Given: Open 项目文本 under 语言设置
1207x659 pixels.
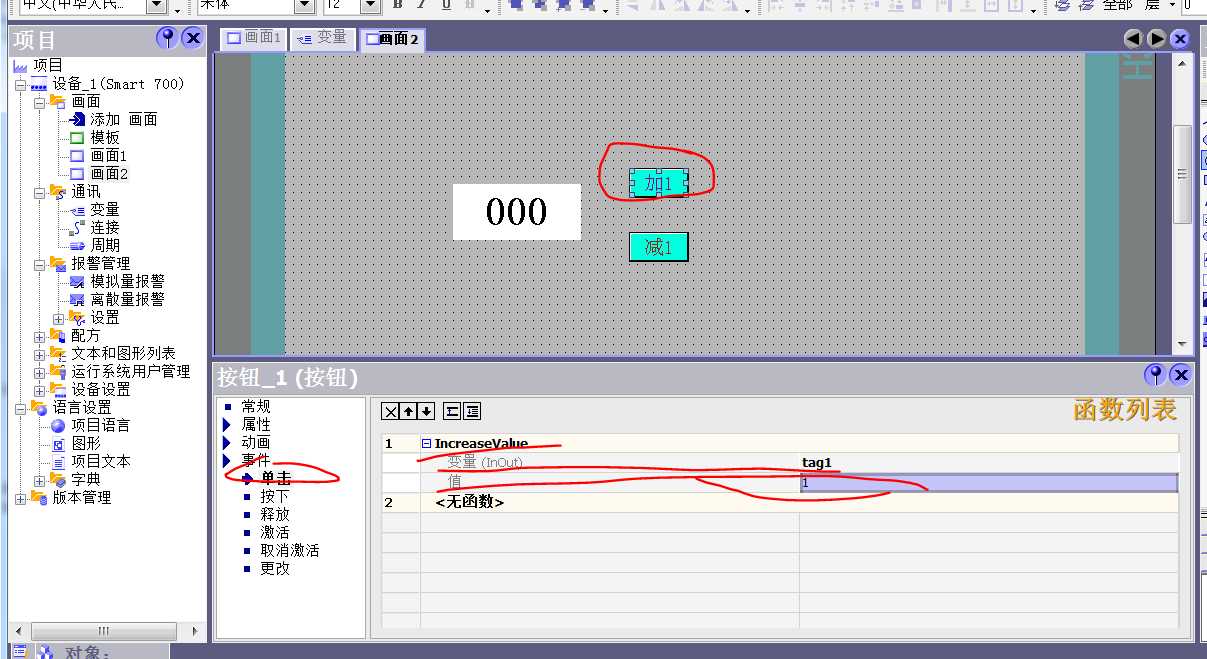Looking at the screenshot, I should 100,462.
